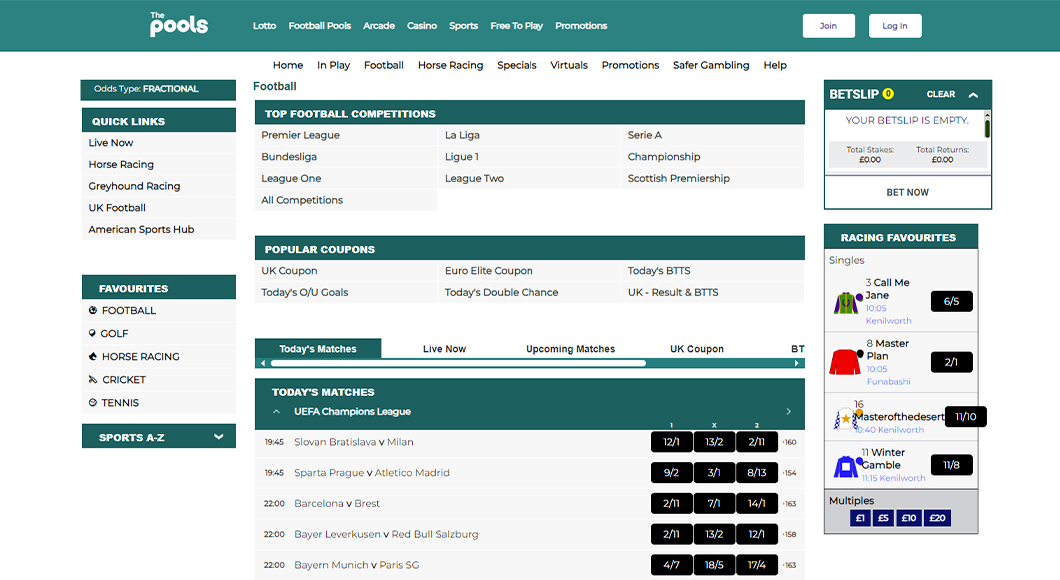This screenshot has width=1060, height=580.
Task: Select the £5 multiples stake
Action: tap(883, 518)
